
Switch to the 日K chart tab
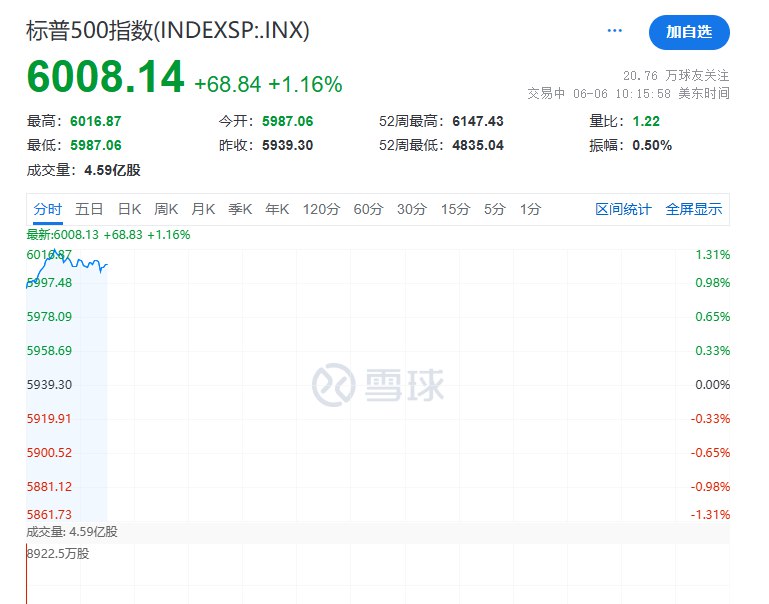coord(129,209)
